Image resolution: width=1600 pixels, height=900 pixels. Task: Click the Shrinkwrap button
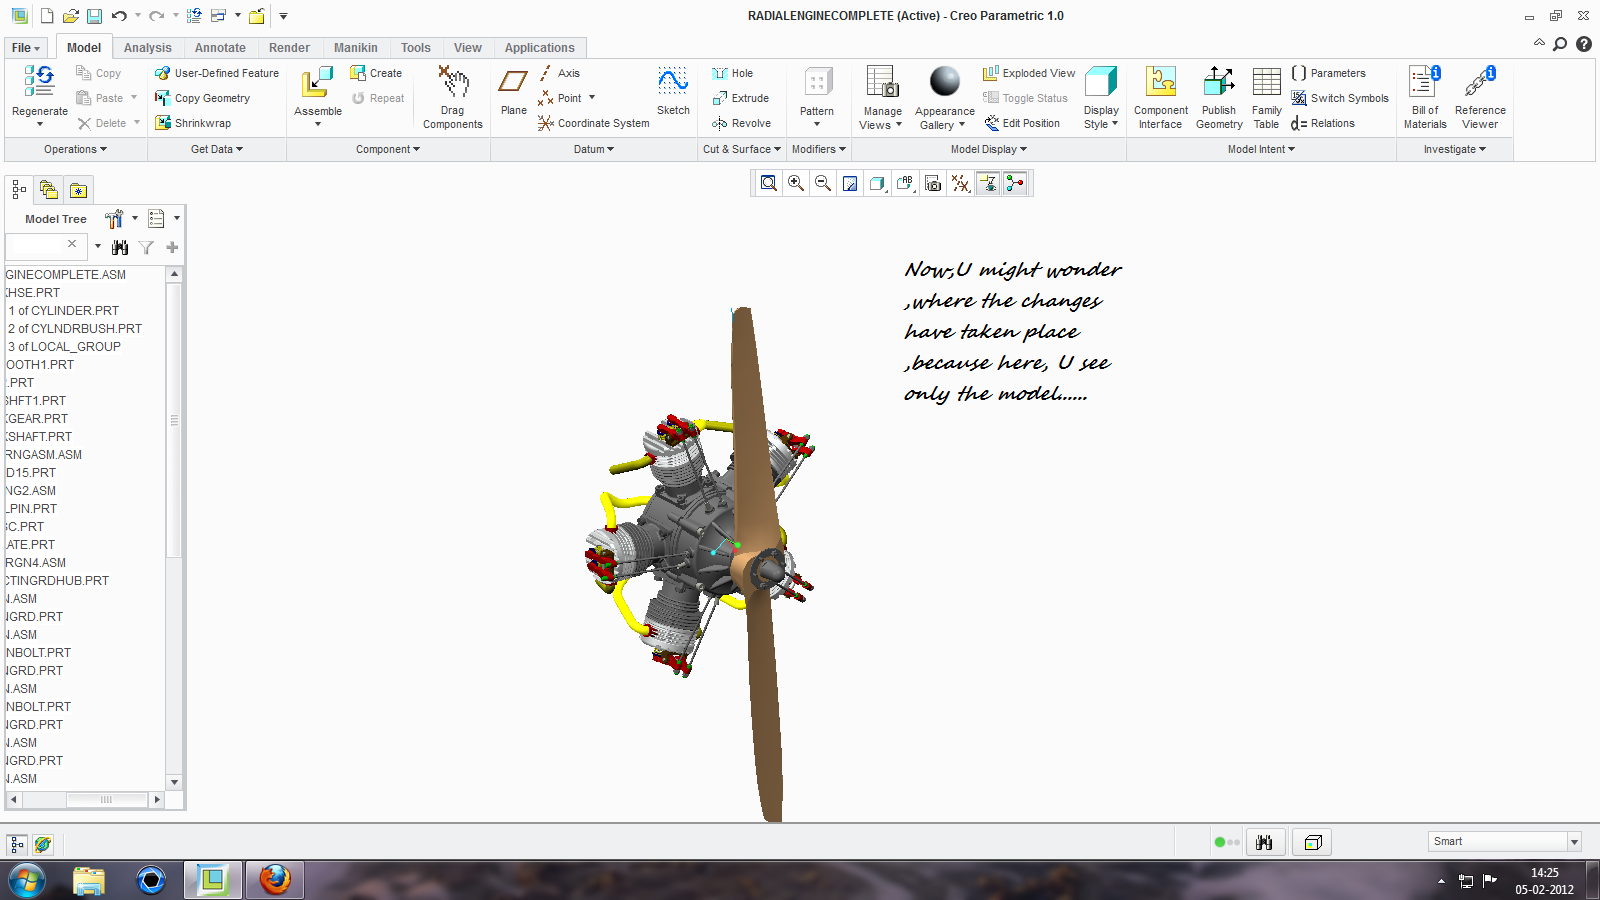pos(193,123)
